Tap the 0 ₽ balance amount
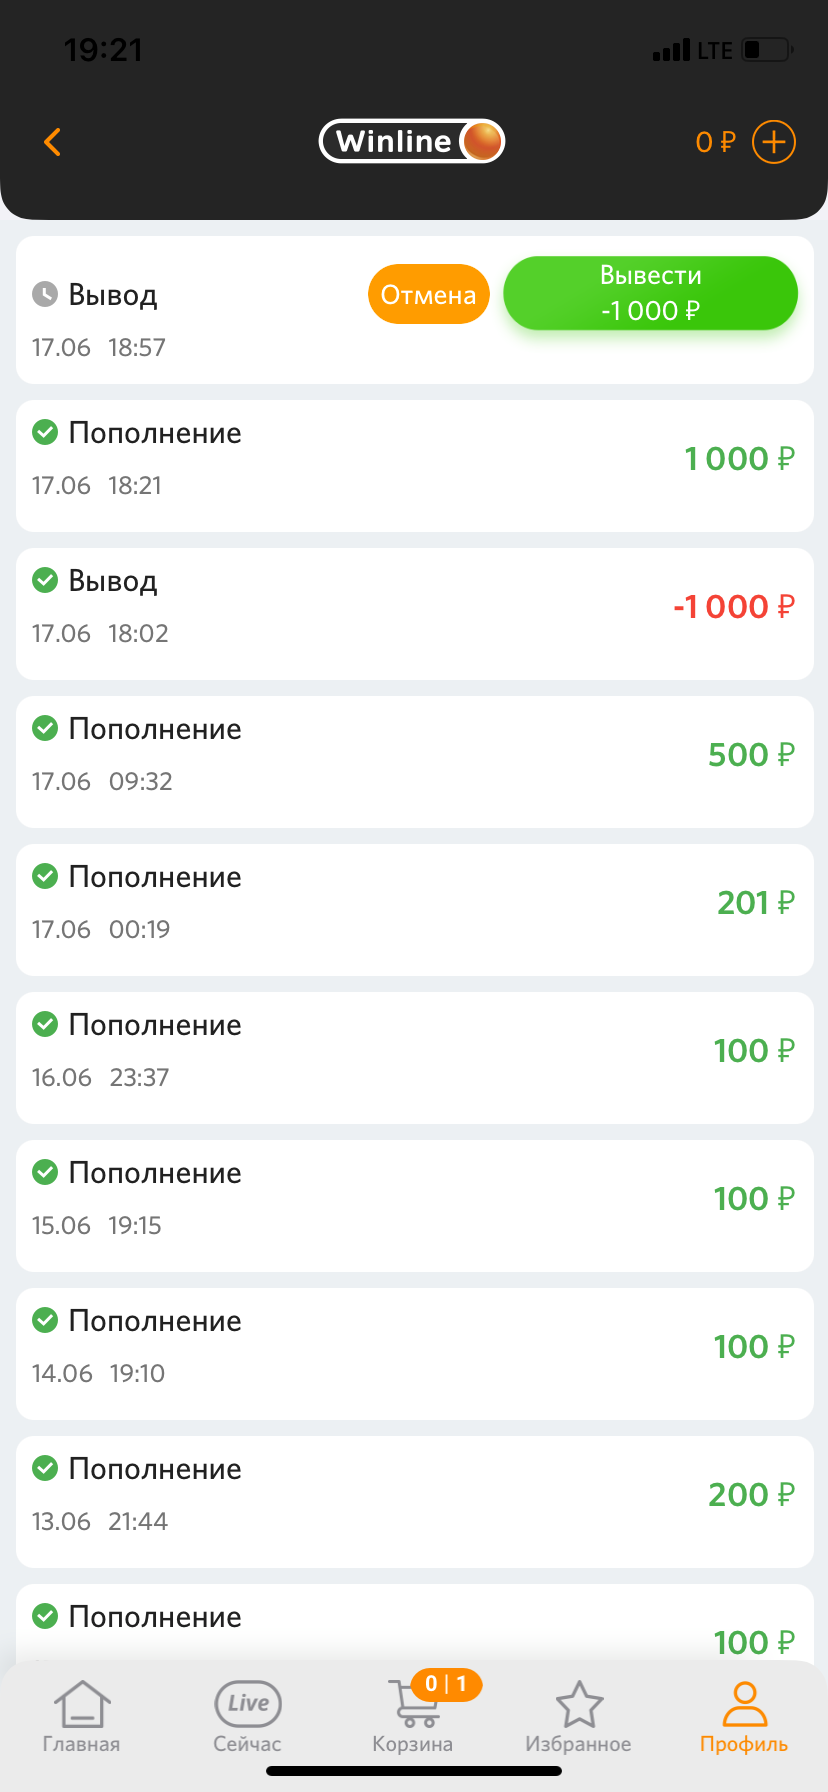This screenshot has height=1792, width=828. [x=715, y=142]
